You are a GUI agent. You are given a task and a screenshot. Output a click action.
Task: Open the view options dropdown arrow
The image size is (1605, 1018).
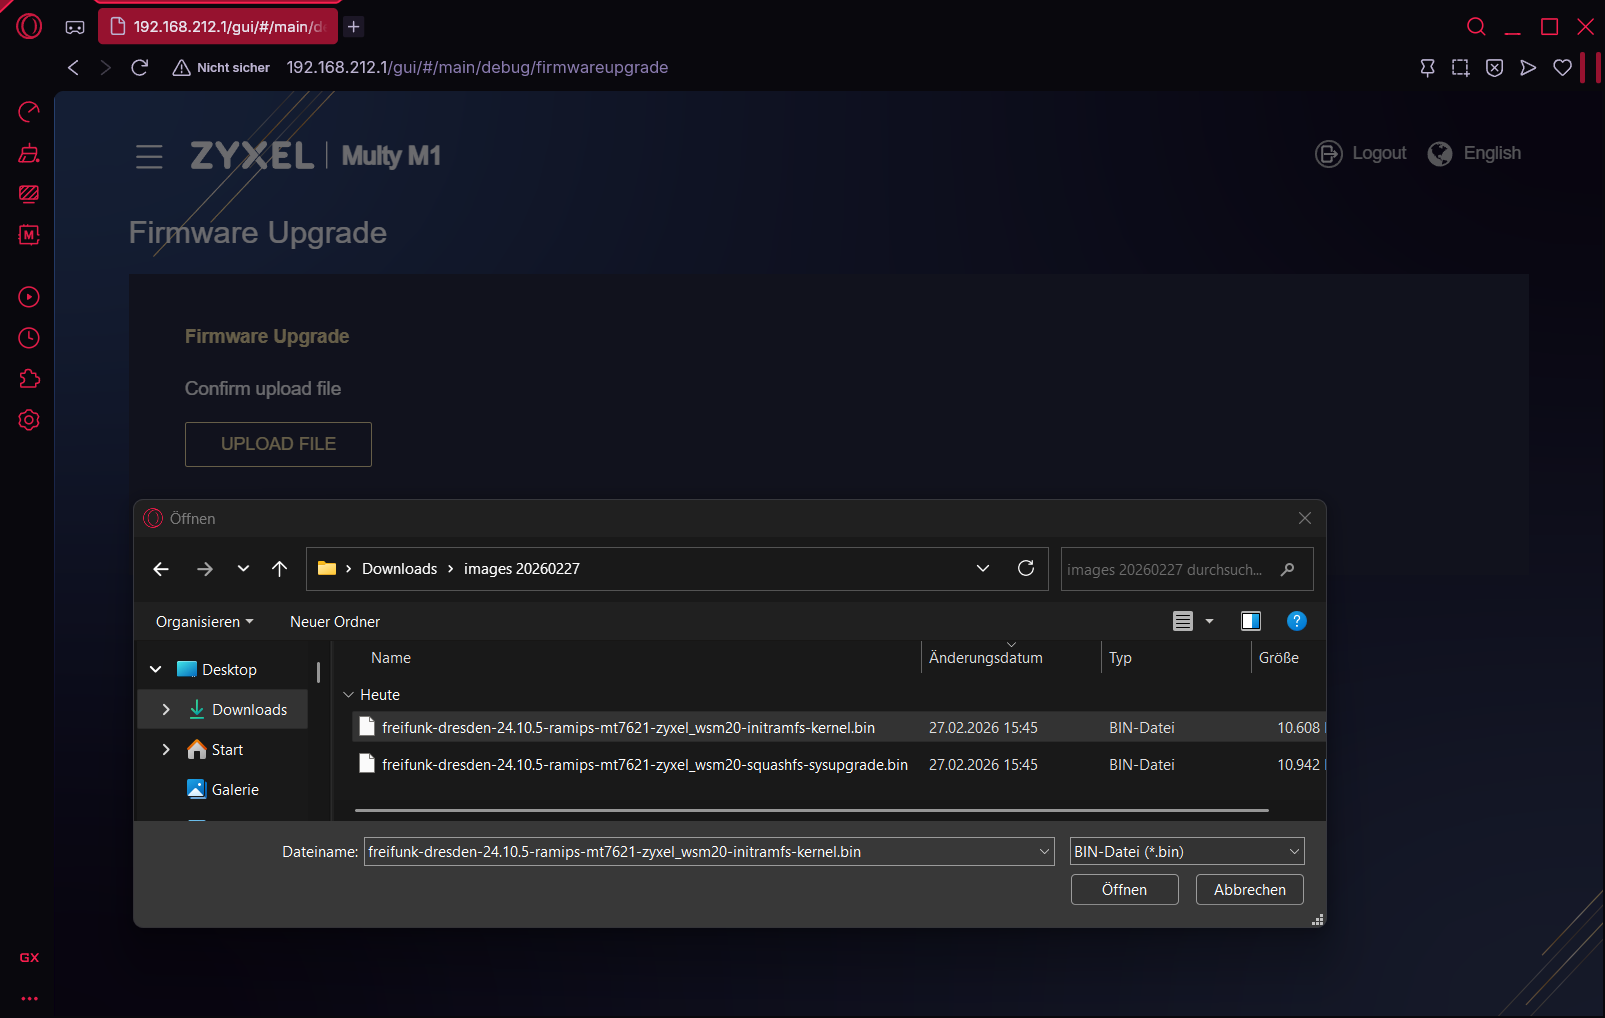point(1209,621)
